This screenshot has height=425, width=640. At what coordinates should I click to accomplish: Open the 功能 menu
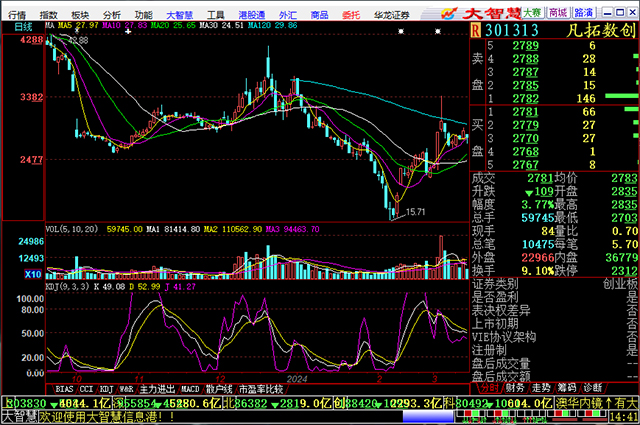(x=144, y=15)
